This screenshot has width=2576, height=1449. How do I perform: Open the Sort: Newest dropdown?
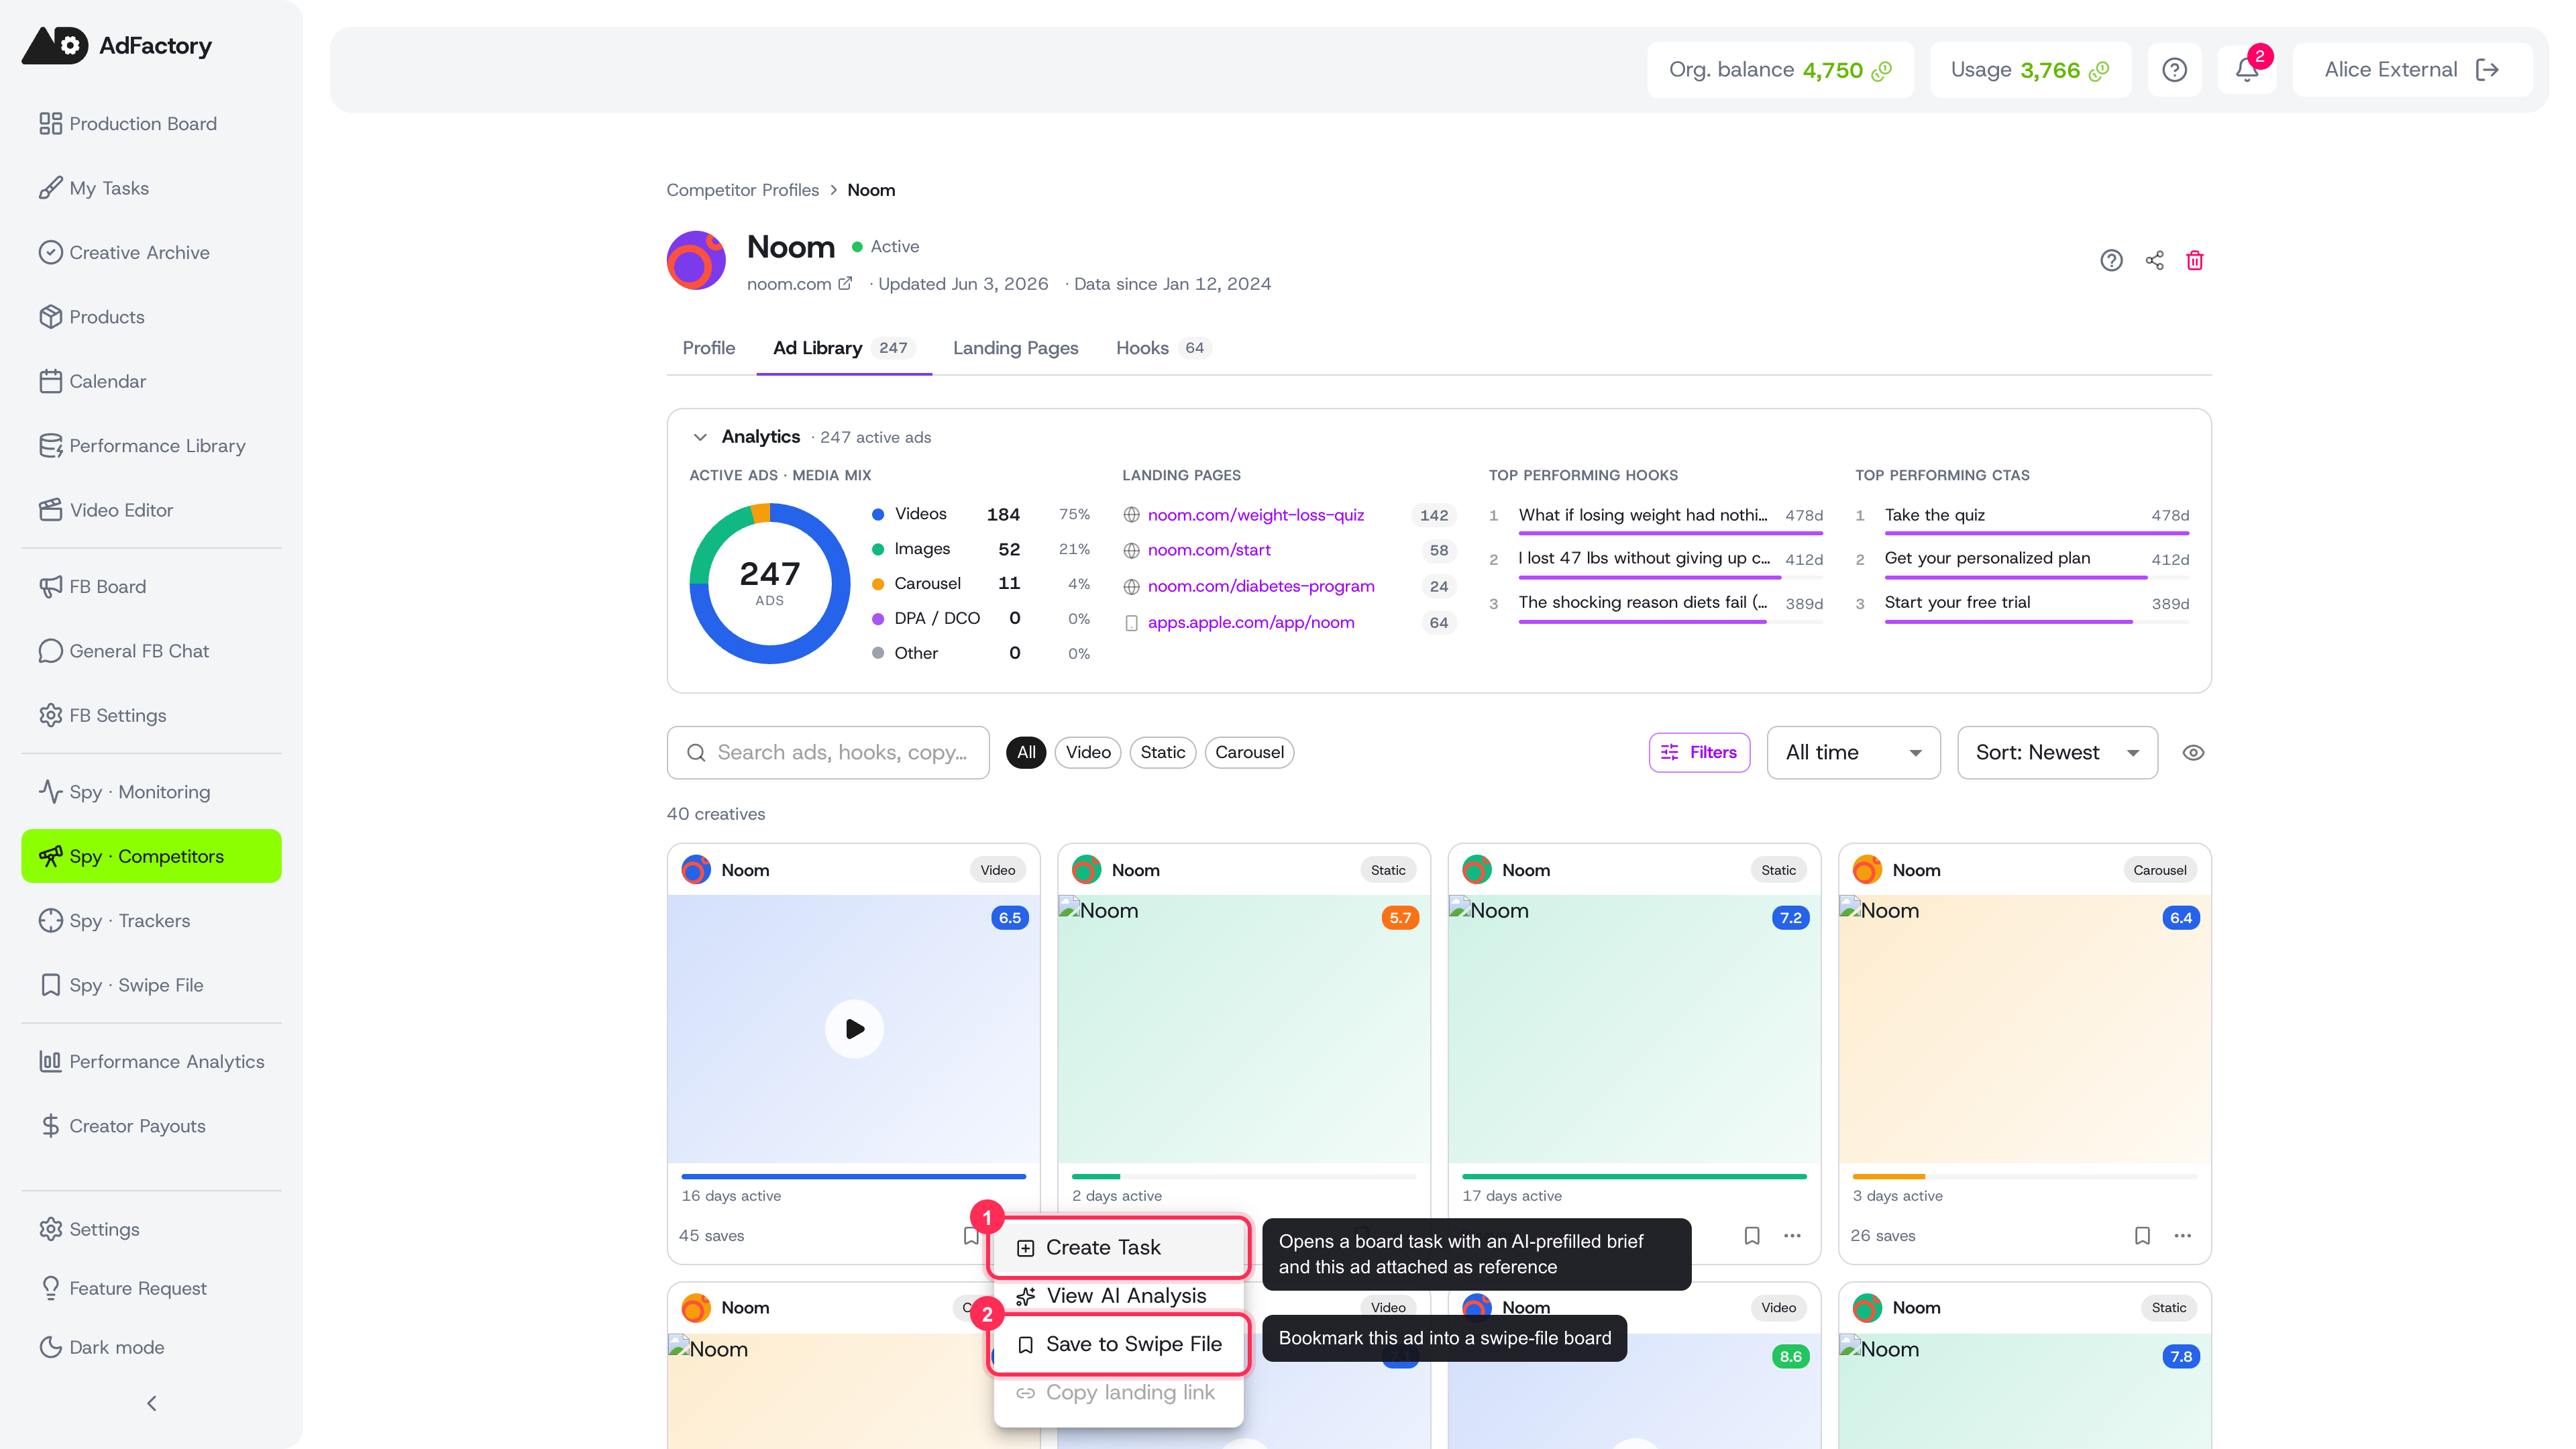pyautogui.click(x=2057, y=753)
